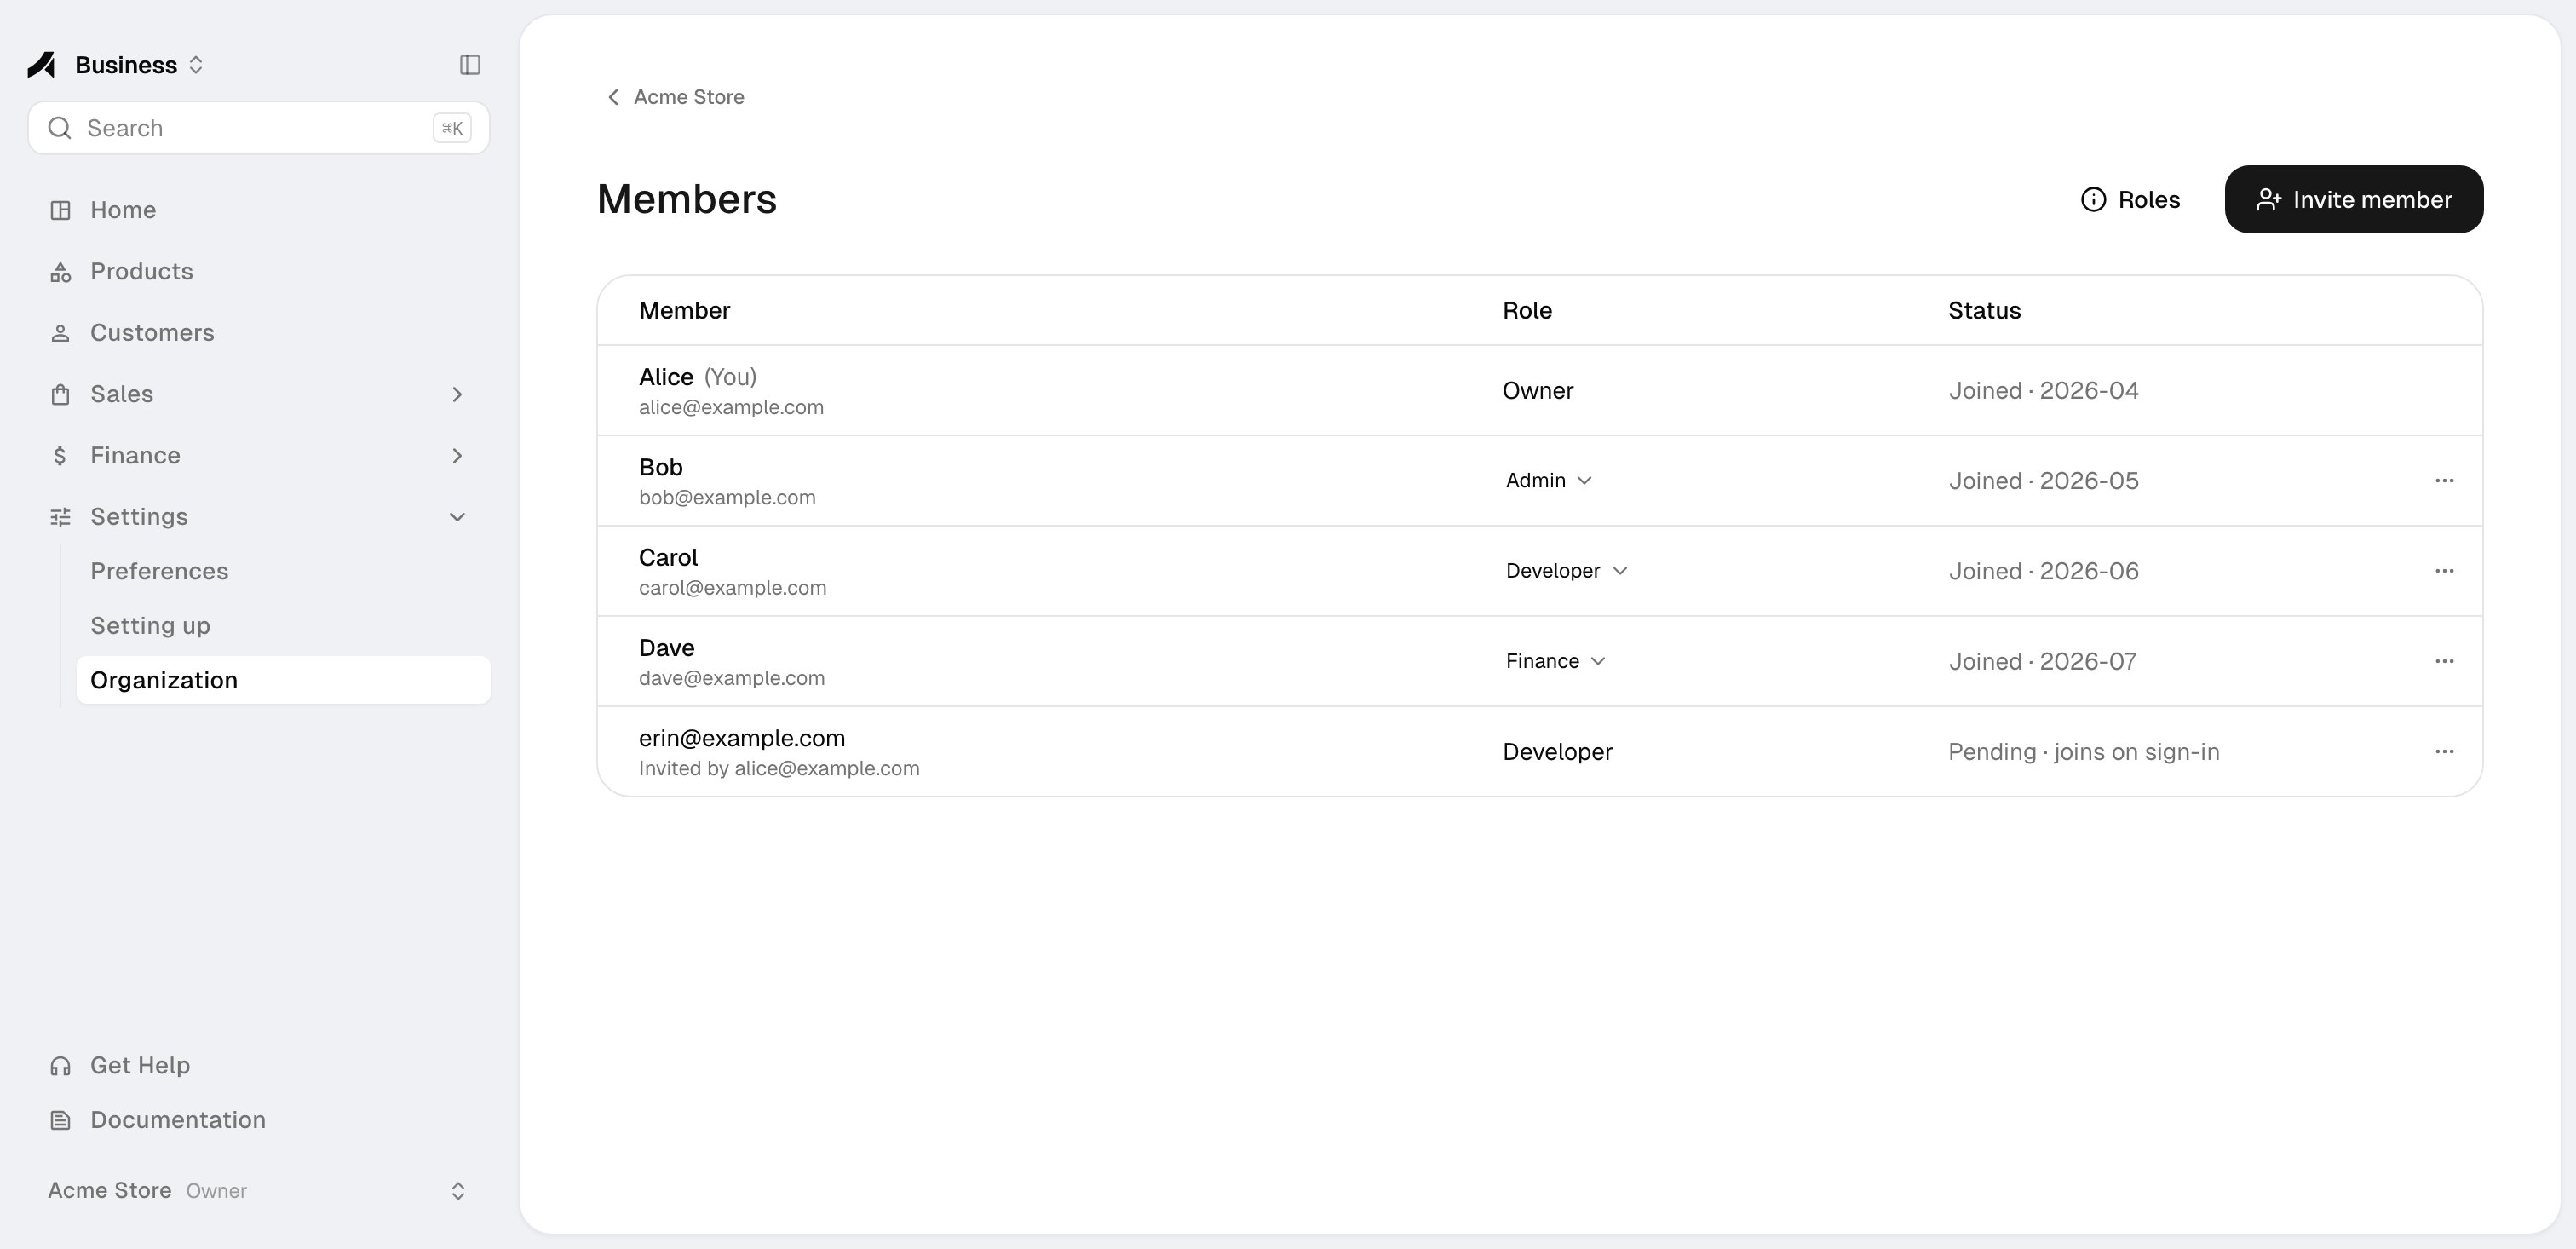Expand the Sales menu

pyautogui.click(x=258, y=394)
